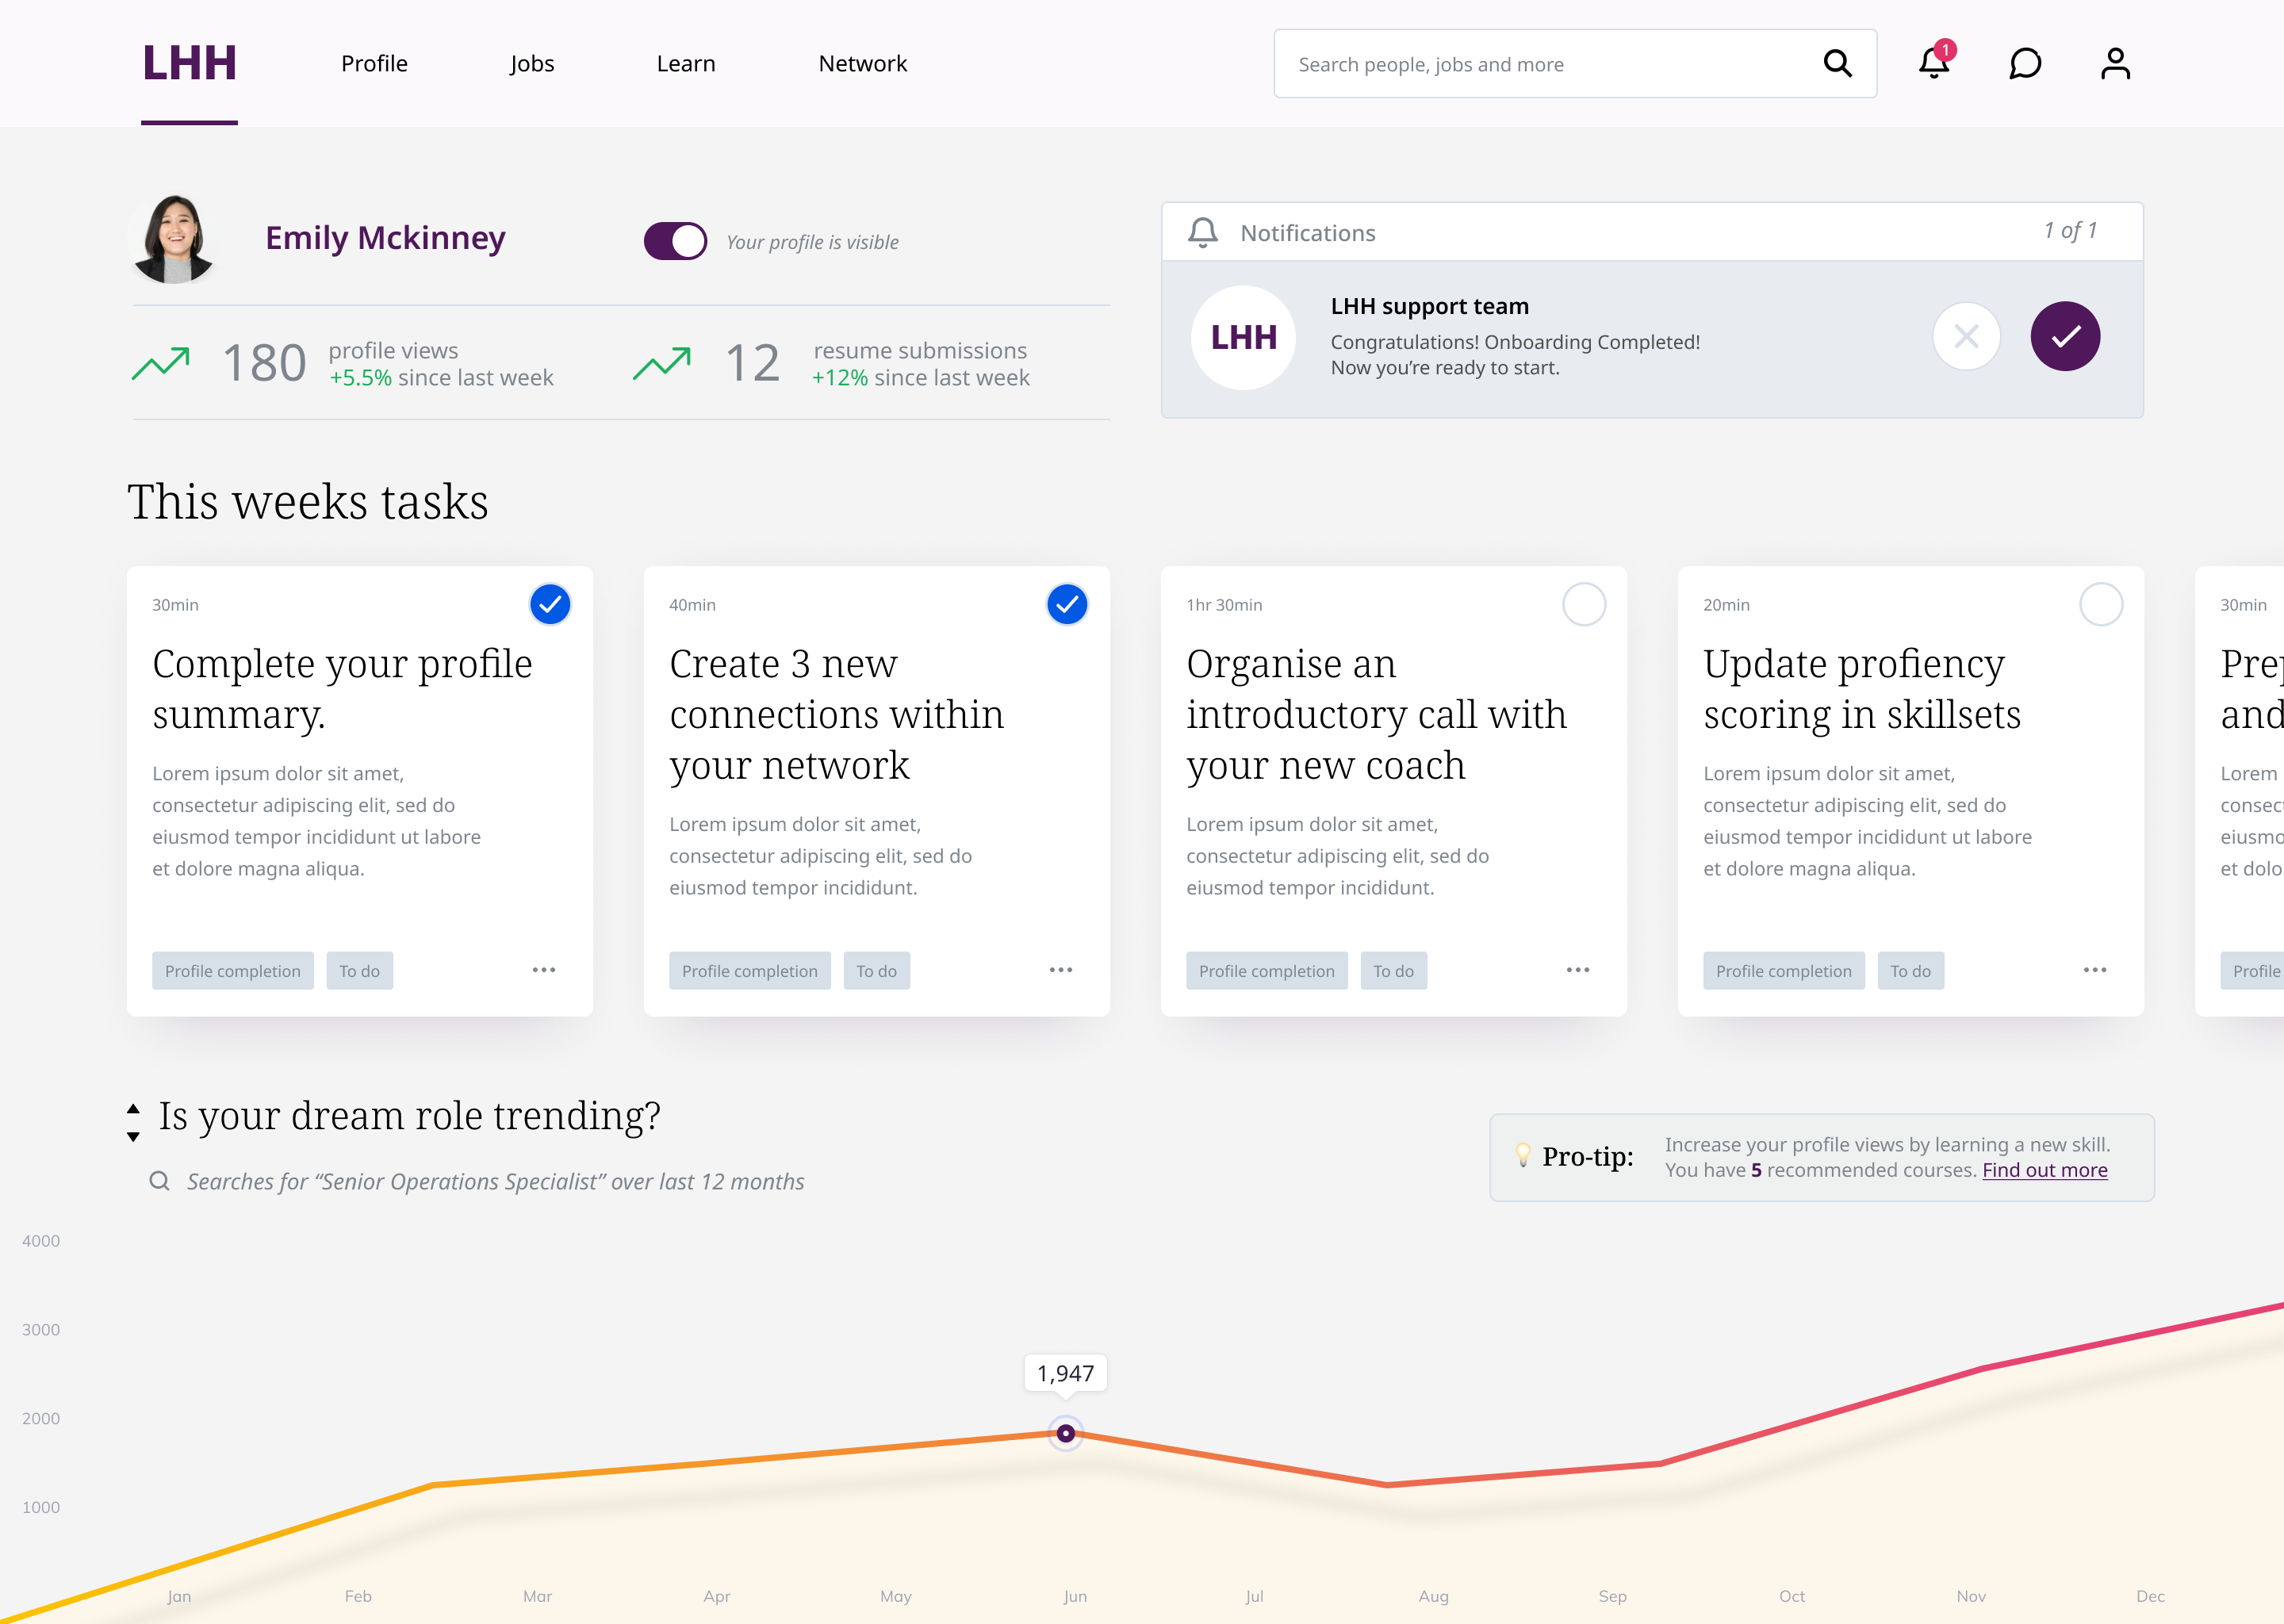2284x1624 pixels.
Task: Click the "1 of 1" notifications counter
Action: (x=2070, y=231)
